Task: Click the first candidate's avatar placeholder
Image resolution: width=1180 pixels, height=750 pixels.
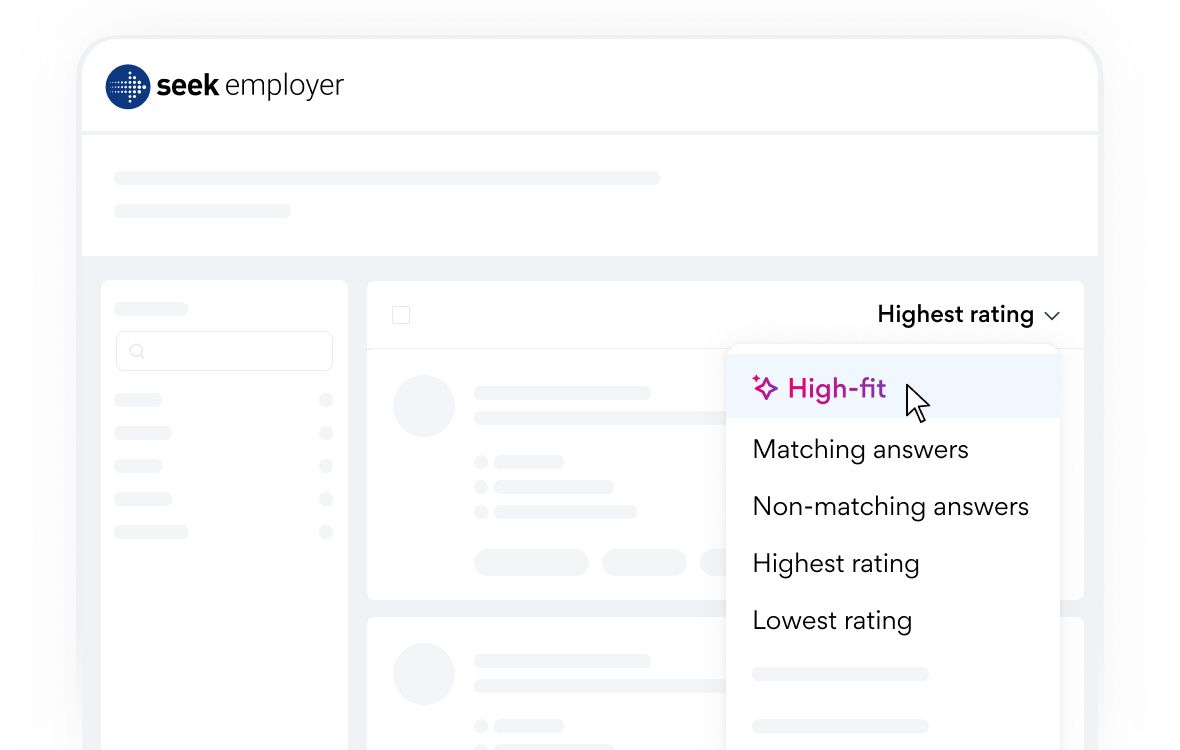Action: [424, 405]
